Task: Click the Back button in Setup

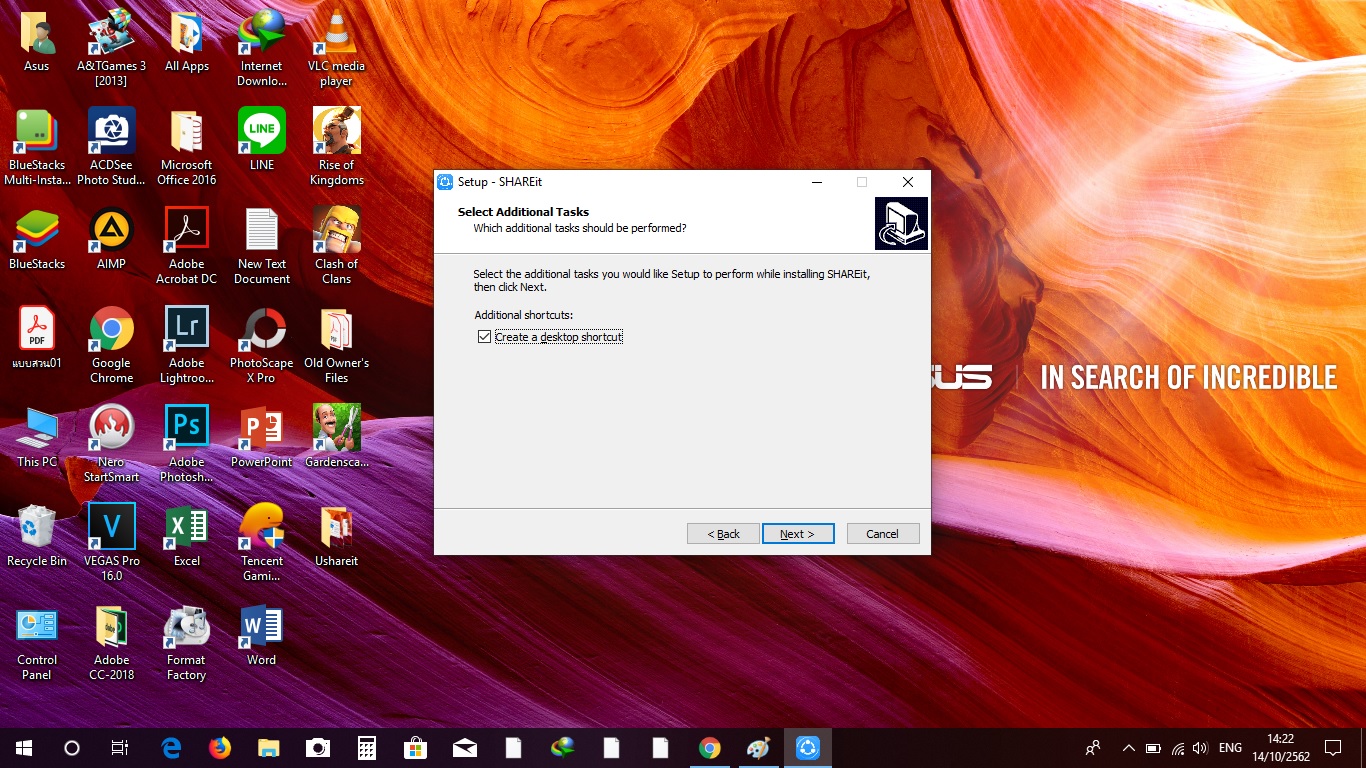Action: pyautogui.click(x=723, y=534)
